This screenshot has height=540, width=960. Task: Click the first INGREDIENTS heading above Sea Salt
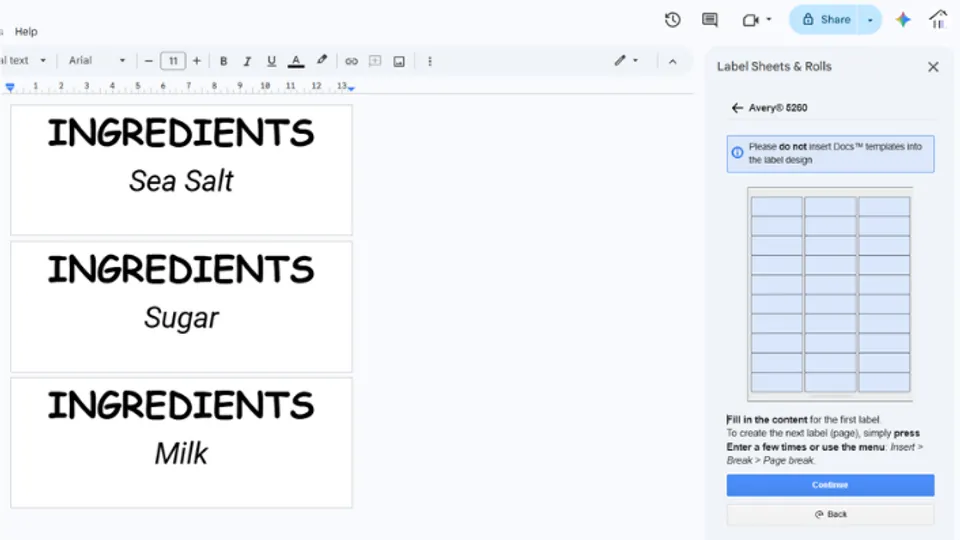(181, 133)
